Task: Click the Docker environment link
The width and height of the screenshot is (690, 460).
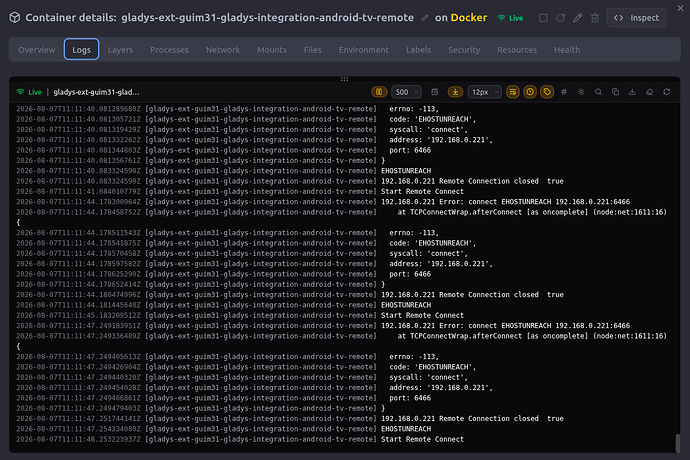Action: pos(469,18)
